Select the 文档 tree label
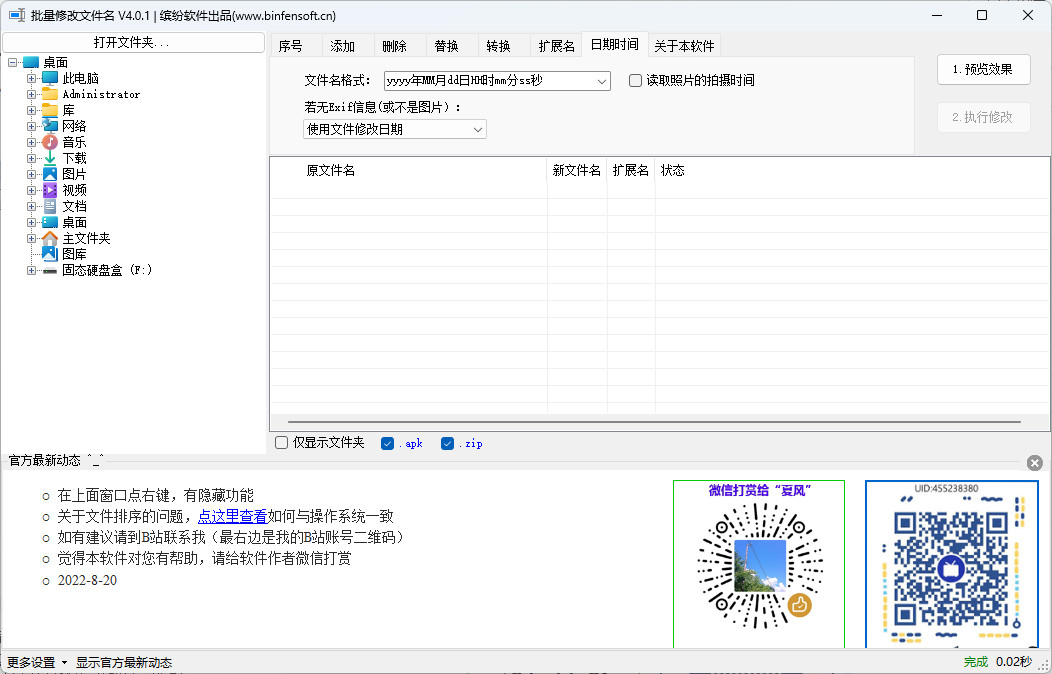This screenshot has width=1052, height=674. point(74,207)
